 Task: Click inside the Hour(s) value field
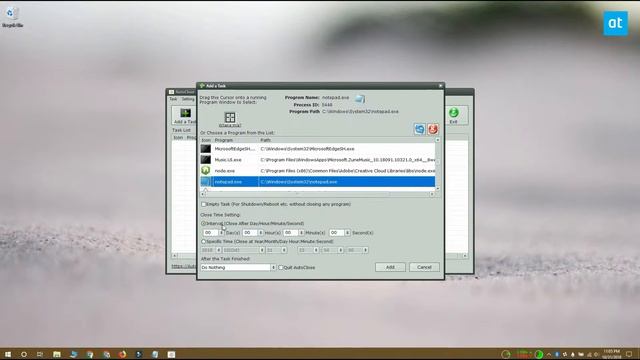250,233
